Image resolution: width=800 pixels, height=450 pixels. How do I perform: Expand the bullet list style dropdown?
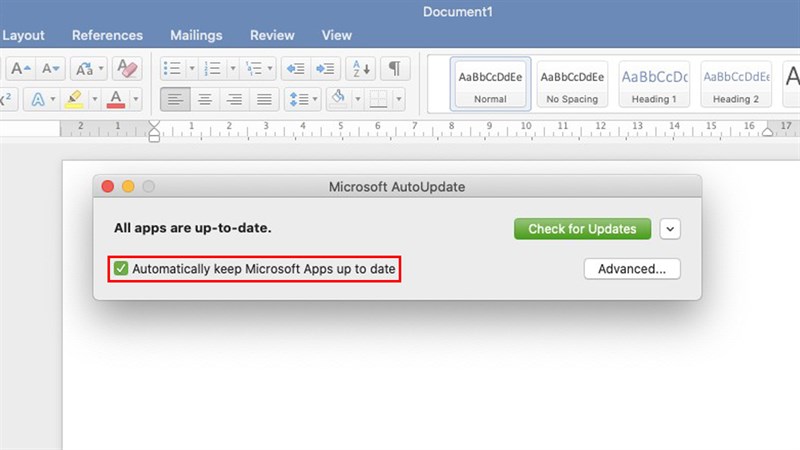click(192, 68)
